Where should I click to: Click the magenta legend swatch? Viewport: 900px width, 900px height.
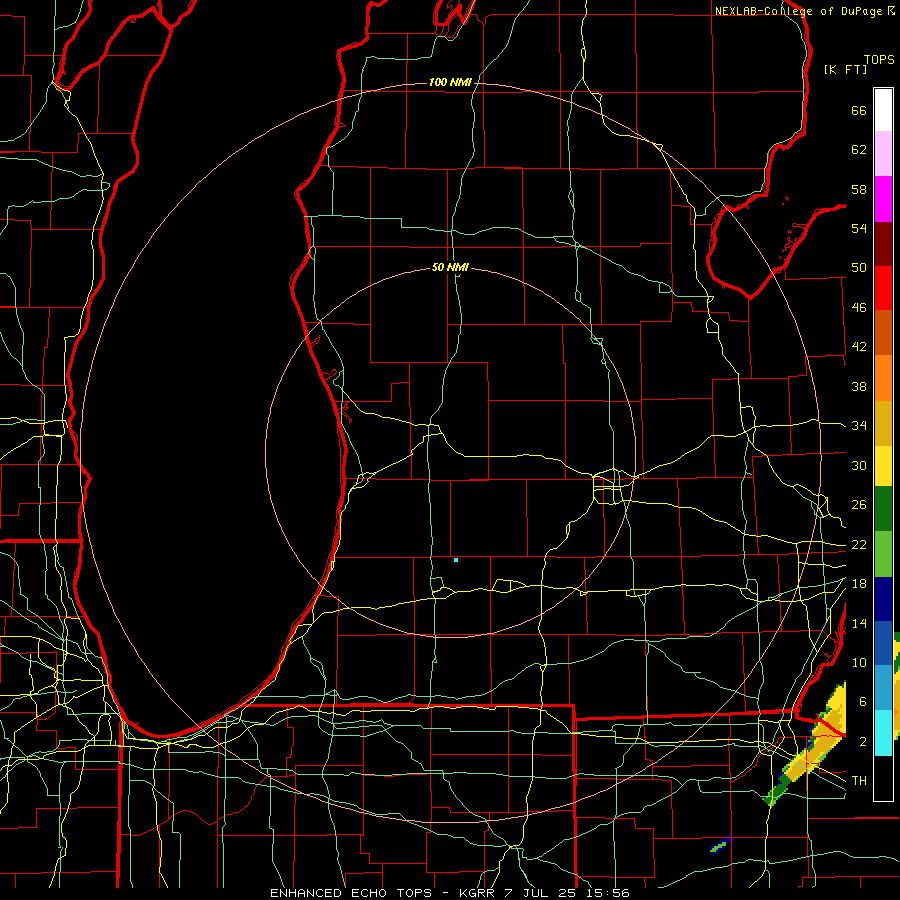883,199
